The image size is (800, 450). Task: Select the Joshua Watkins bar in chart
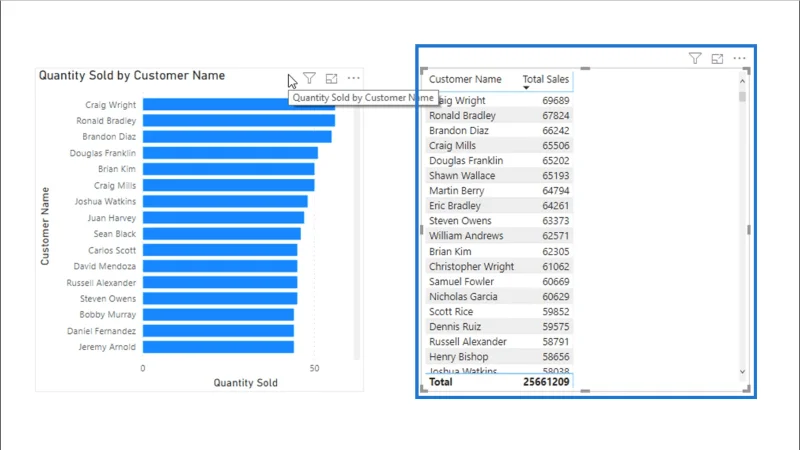(x=225, y=202)
